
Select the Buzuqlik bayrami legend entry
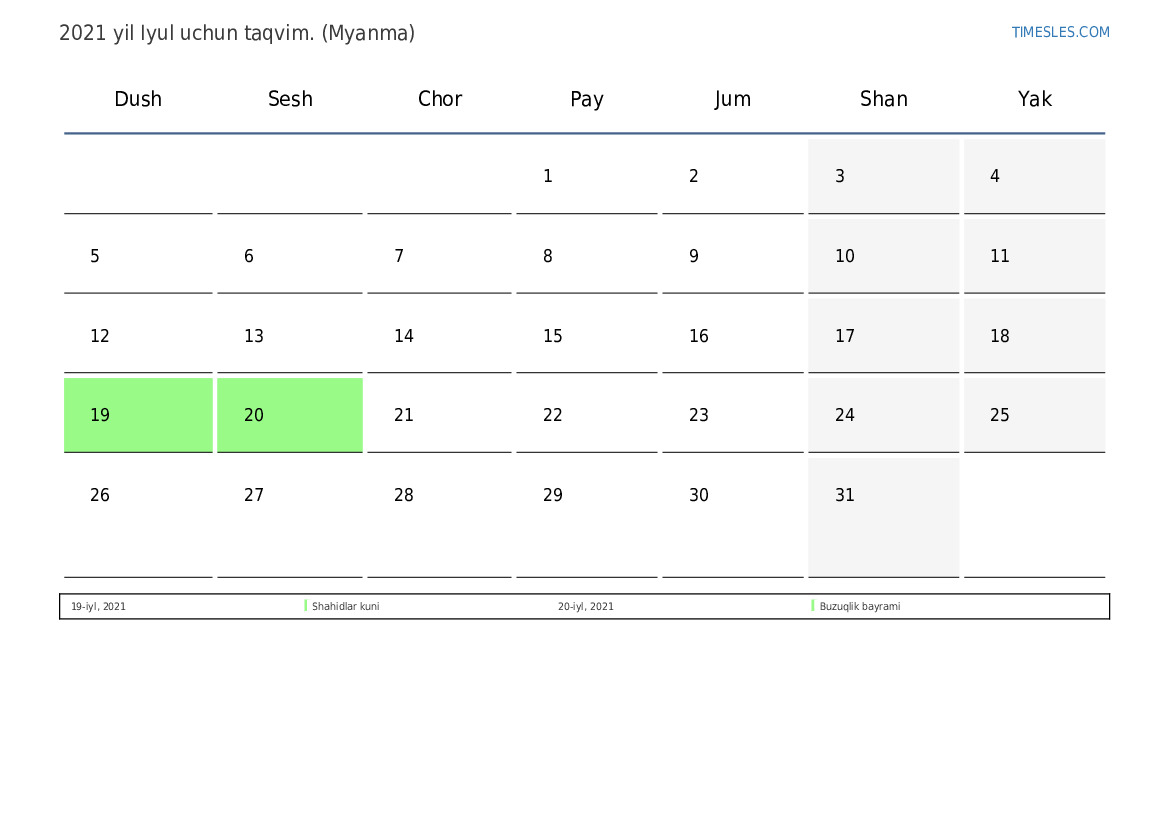tap(860, 607)
